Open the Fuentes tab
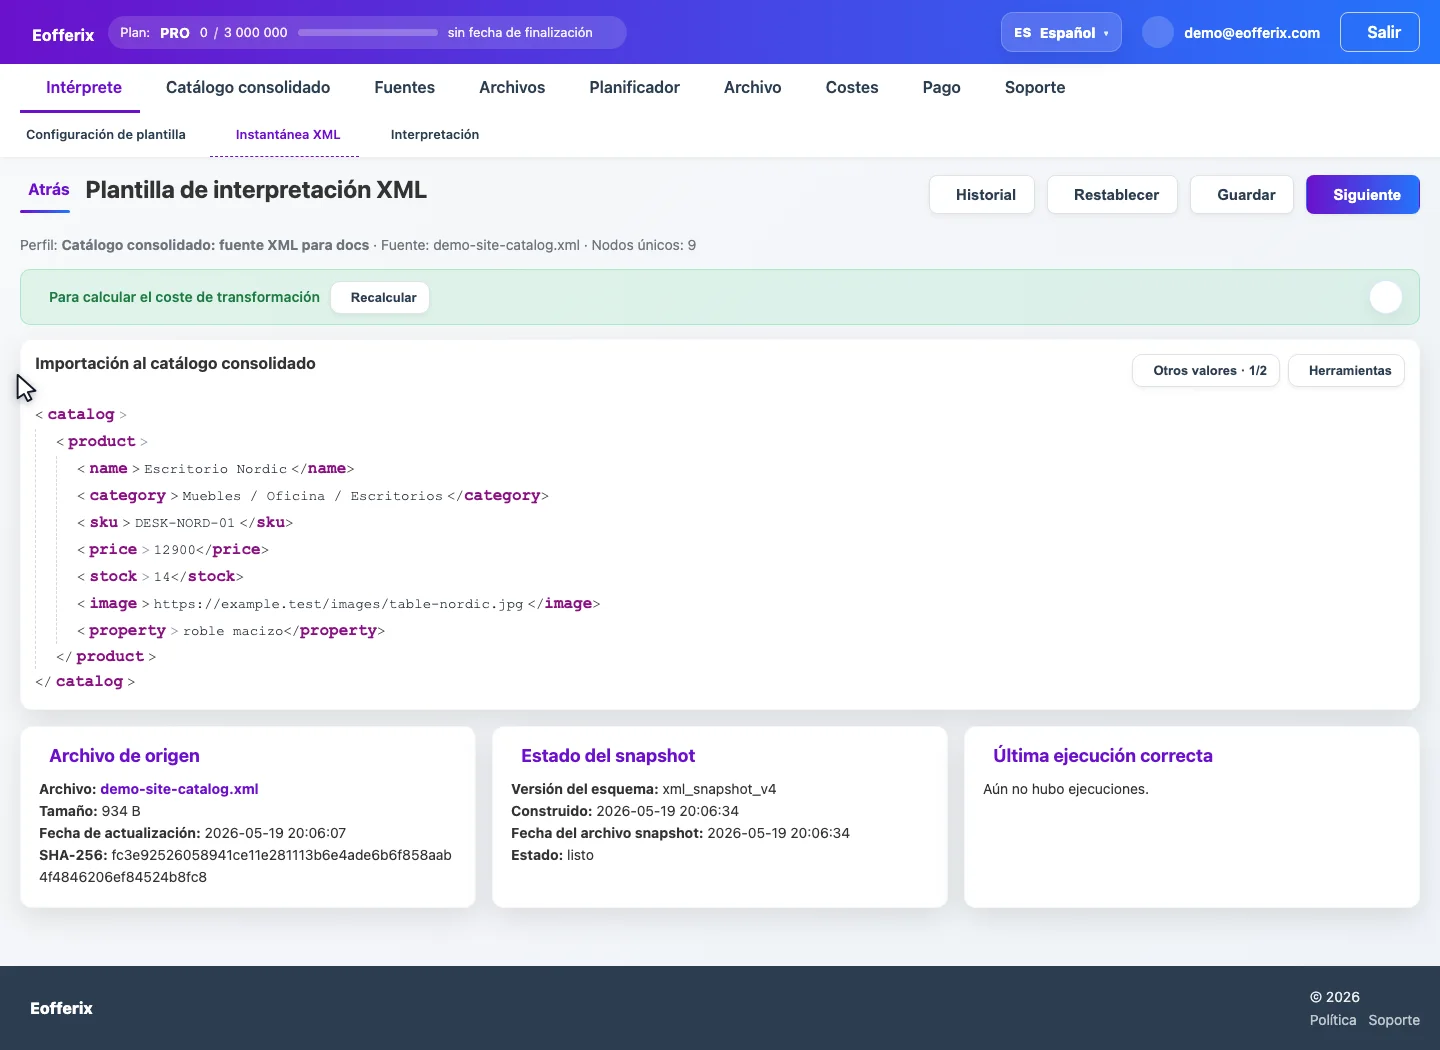1440x1050 pixels. pyautogui.click(x=404, y=87)
